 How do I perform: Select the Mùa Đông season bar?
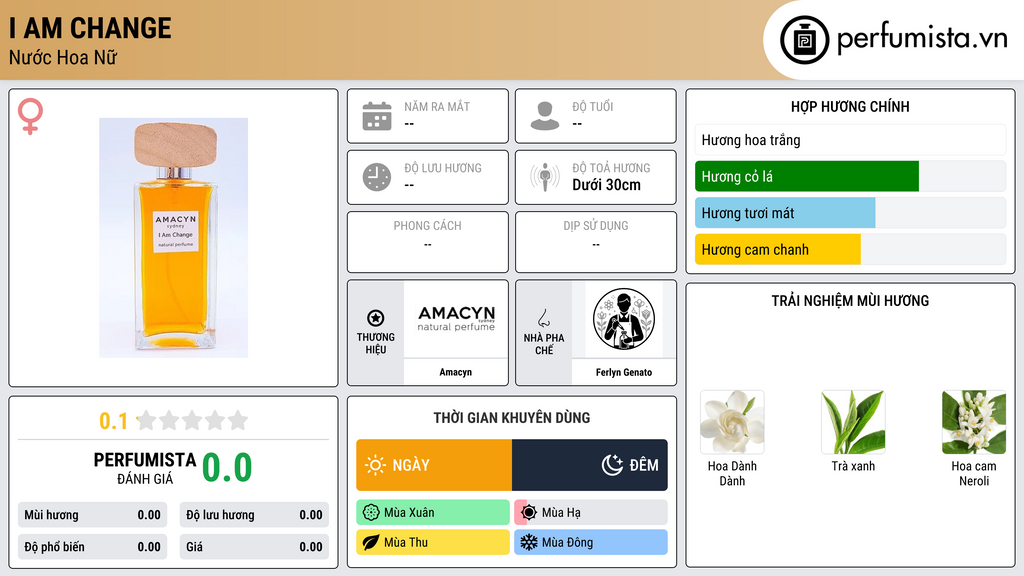click(591, 542)
